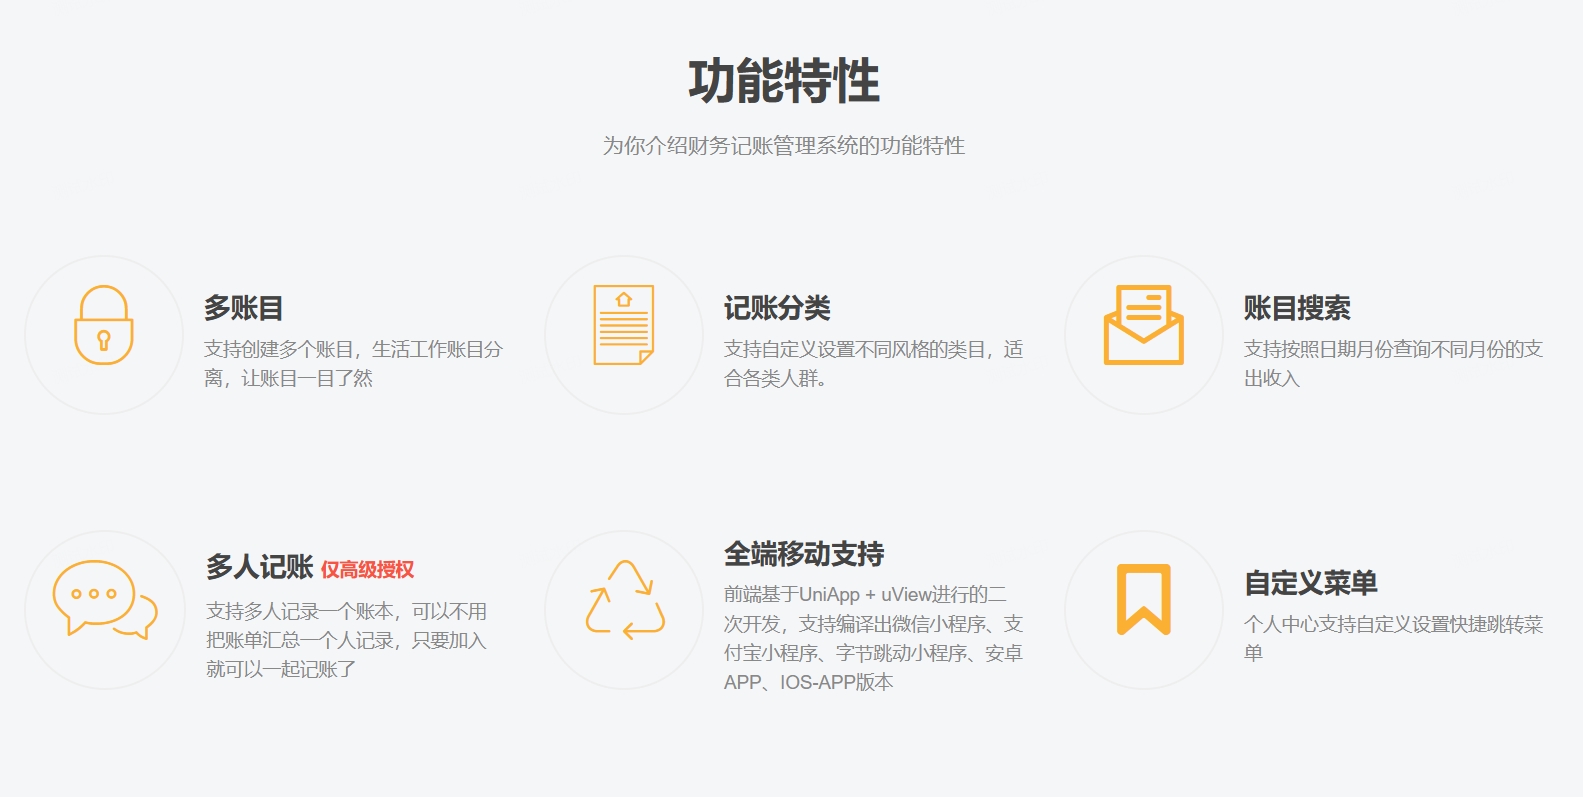Click the red 仅高级授权 label
This screenshot has height=797, width=1583.
367,570
